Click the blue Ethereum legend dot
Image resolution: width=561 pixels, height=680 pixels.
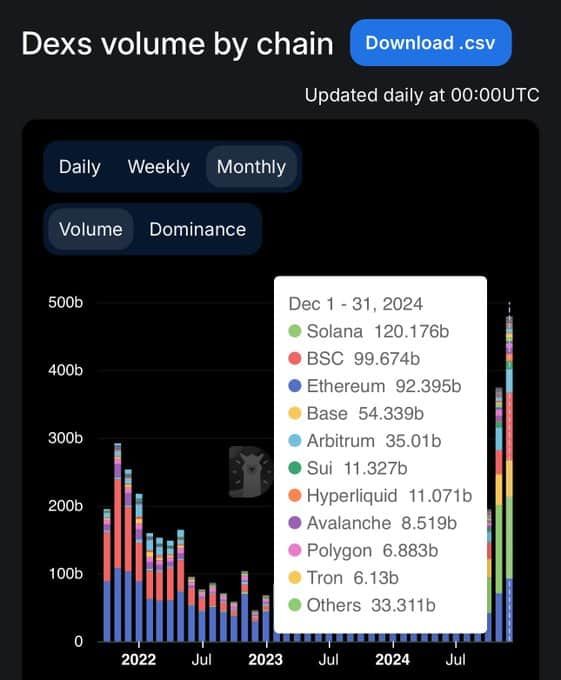point(295,386)
